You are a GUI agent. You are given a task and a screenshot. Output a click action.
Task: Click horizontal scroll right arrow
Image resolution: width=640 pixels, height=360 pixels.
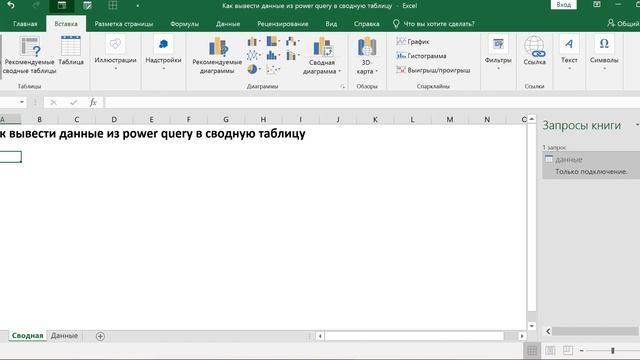tap(522, 336)
